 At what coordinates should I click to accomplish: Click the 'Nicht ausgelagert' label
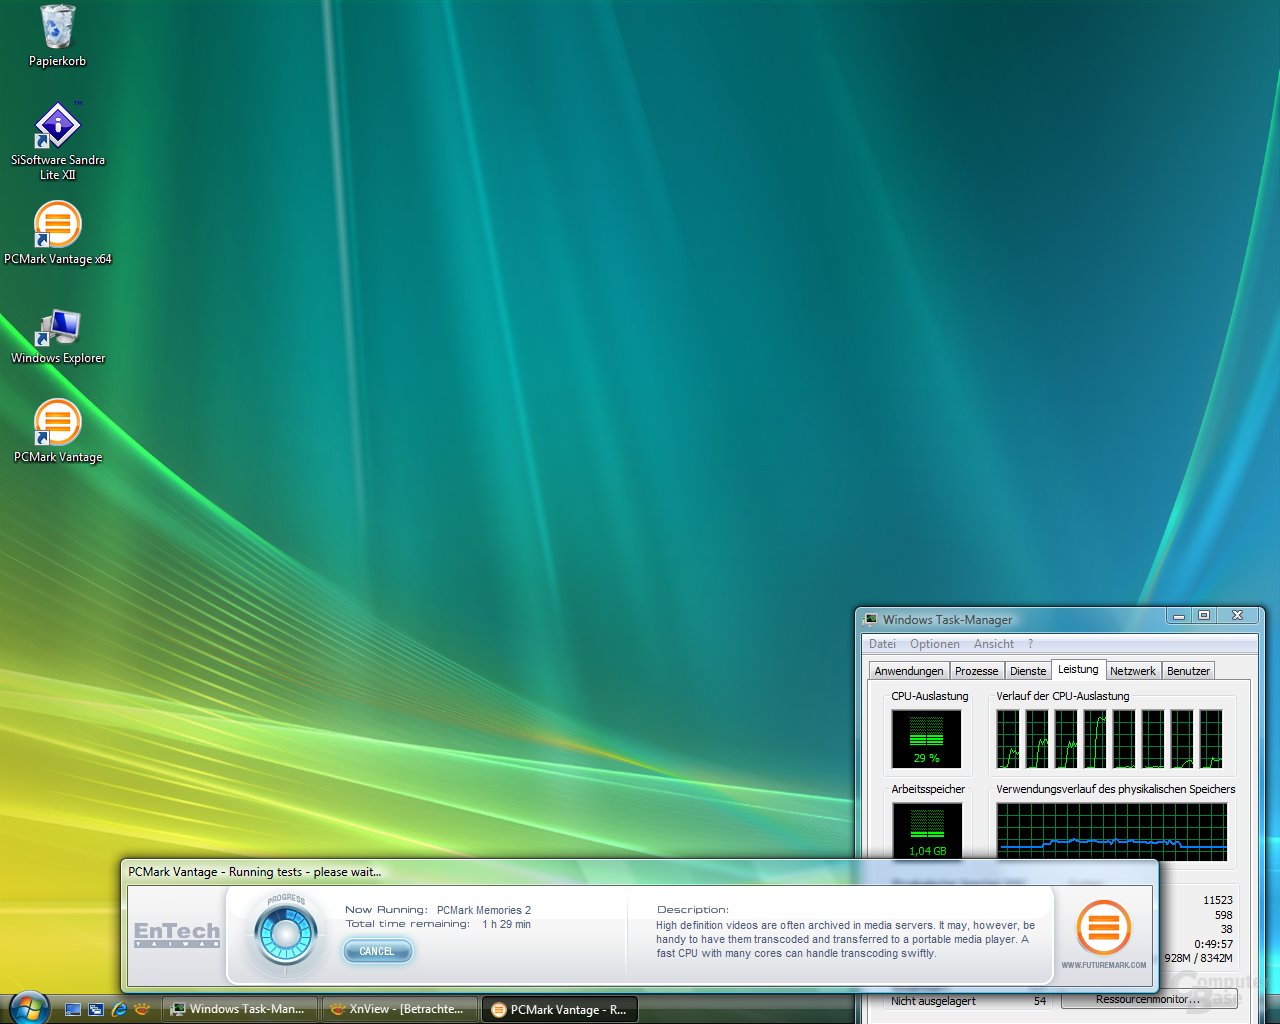(933, 1001)
